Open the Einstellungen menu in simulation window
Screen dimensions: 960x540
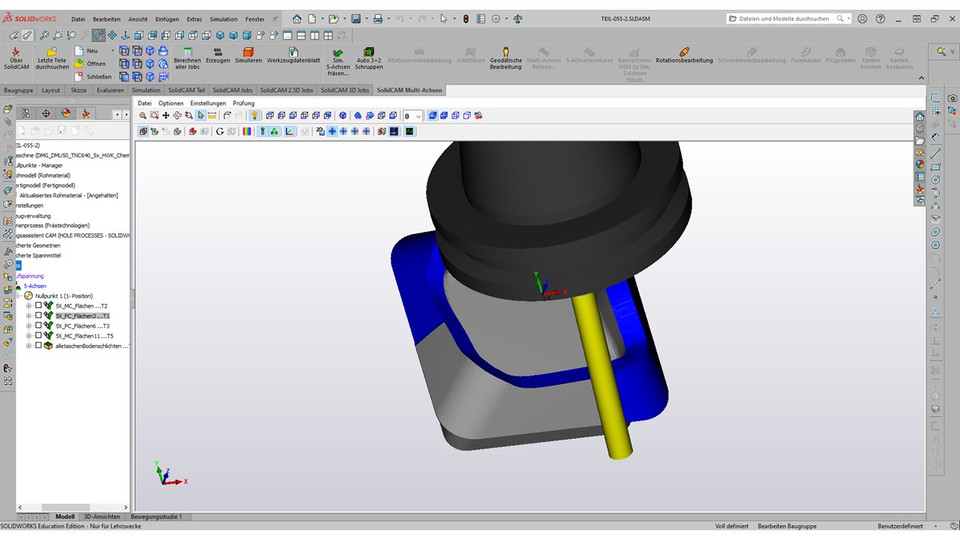(208, 103)
